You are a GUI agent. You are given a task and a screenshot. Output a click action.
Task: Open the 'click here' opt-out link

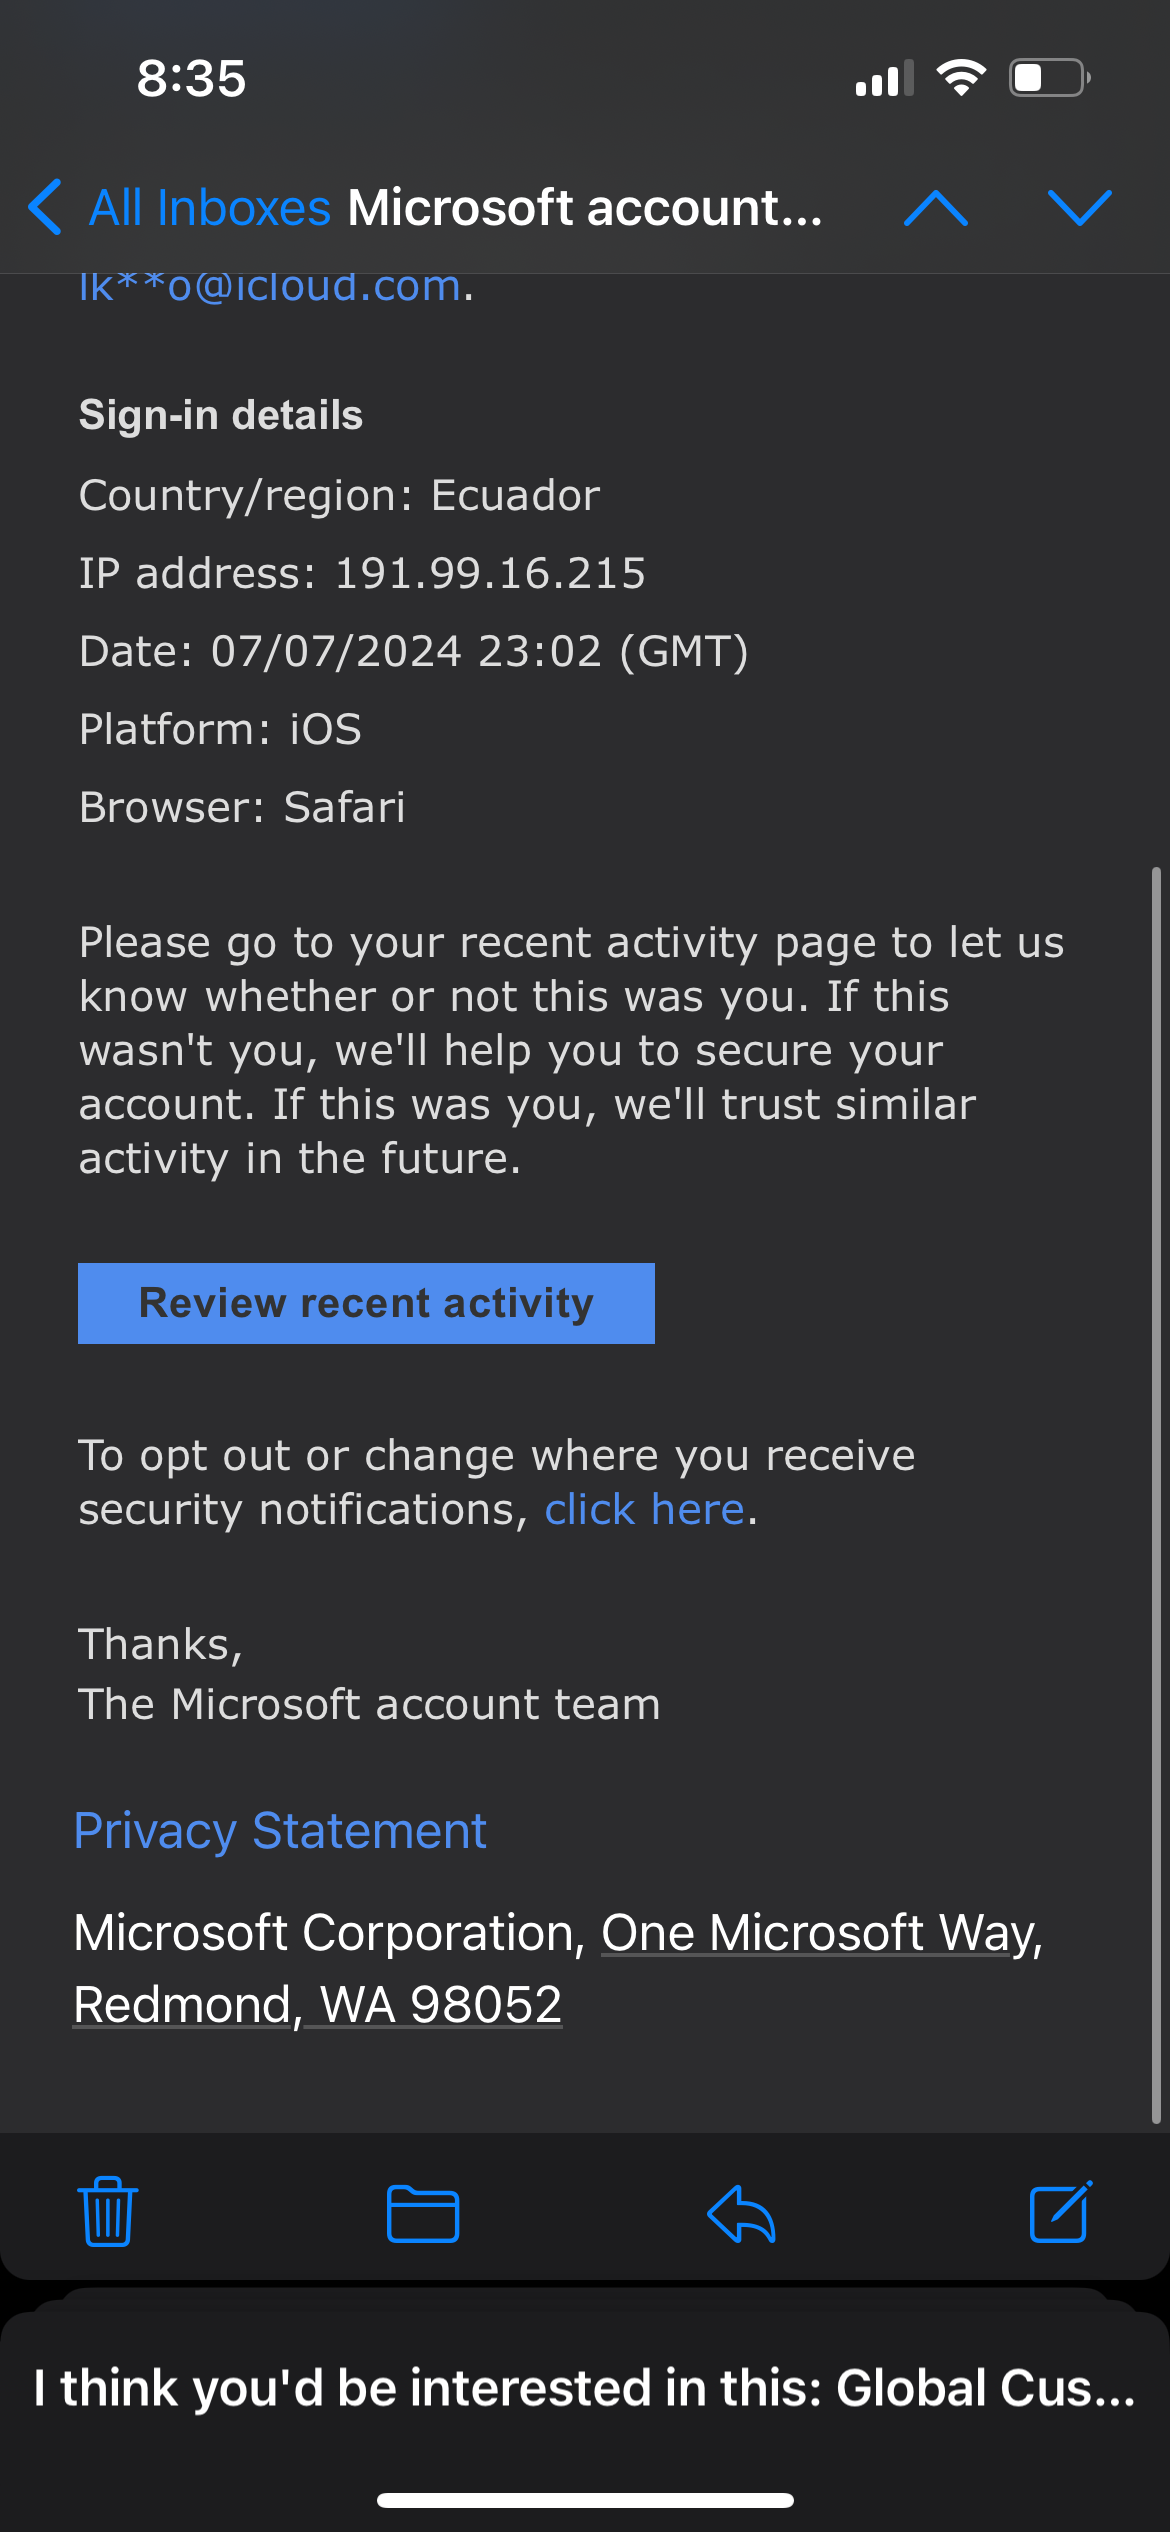(x=645, y=1509)
